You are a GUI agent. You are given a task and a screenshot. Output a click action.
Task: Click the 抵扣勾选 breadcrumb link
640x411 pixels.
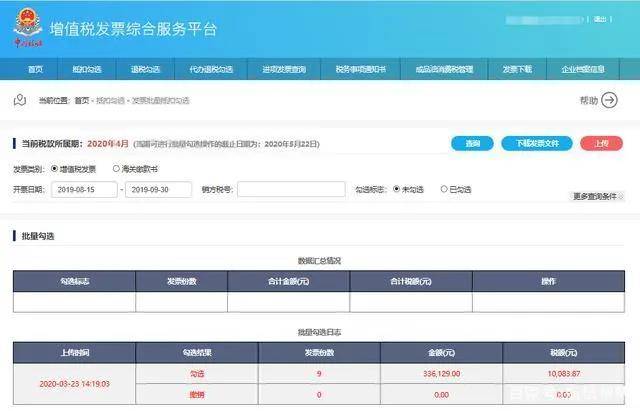pos(110,100)
